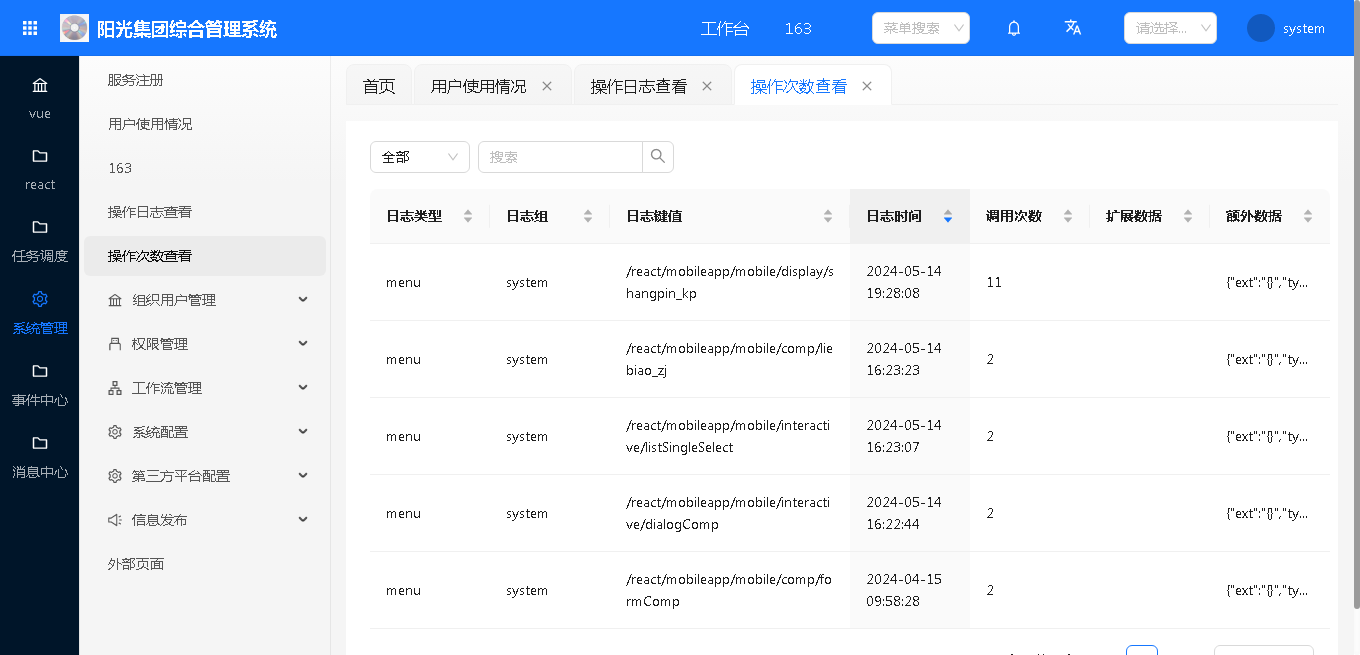
Task: Select the vue module in the sidebar
Action: click(x=40, y=98)
